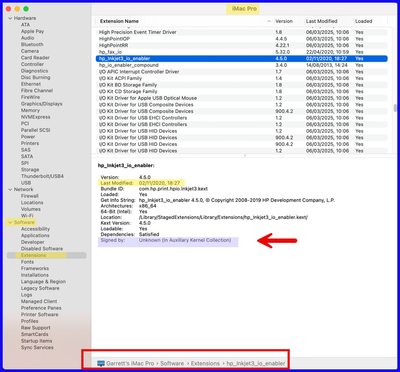Viewport: 400px width, 372px height.
Task: Select Fibre Channel in the sidebar
Action: point(37,91)
